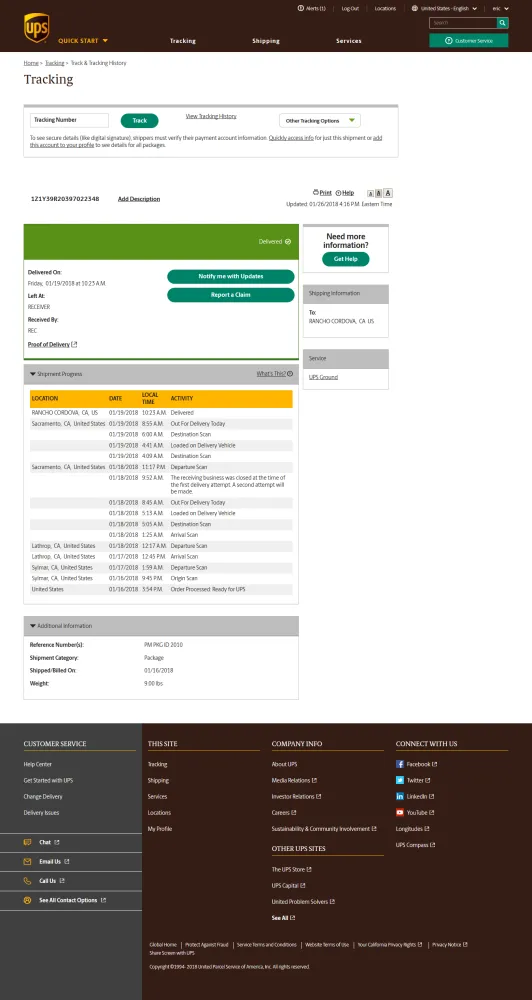Open the Locations link in header
This screenshot has width=532, height=1000.
(x=385, y=8)
